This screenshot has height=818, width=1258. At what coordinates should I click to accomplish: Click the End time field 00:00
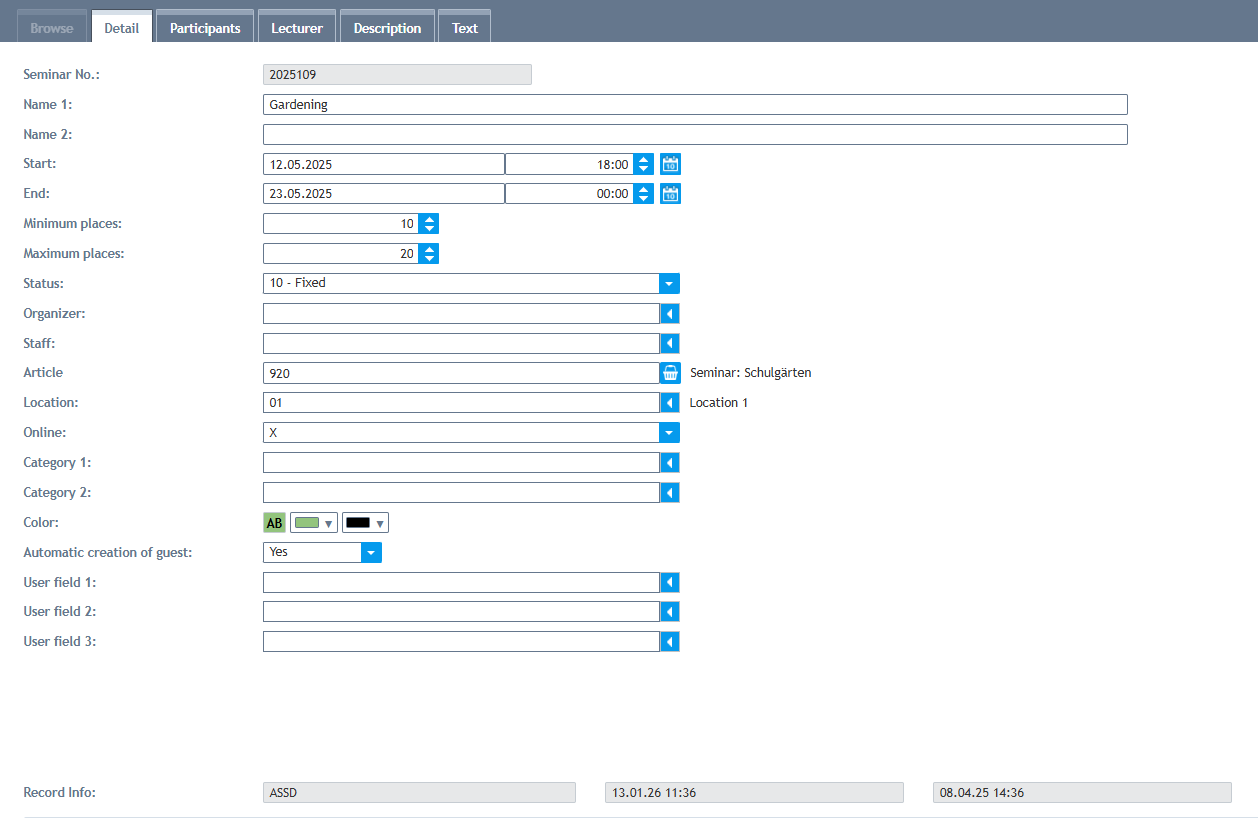(569, 194)
